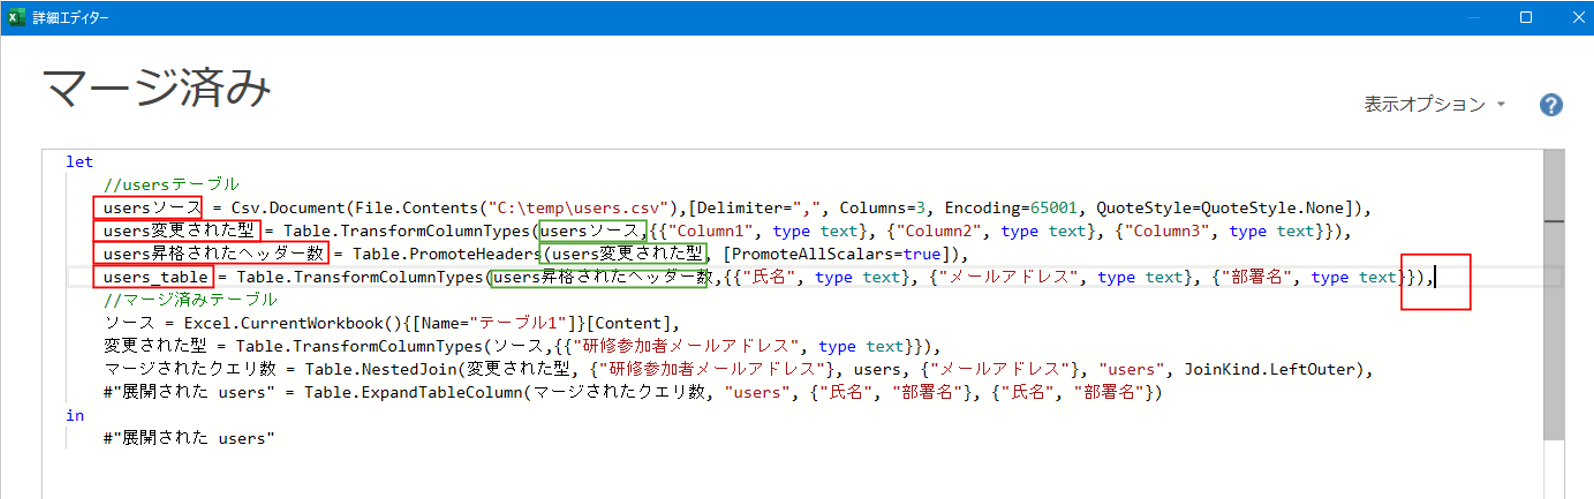The height and width of the screenshot is (499, 1594).
Task: Click the vertical scrollbar thumb of code editor
Action: [1553, 295]
